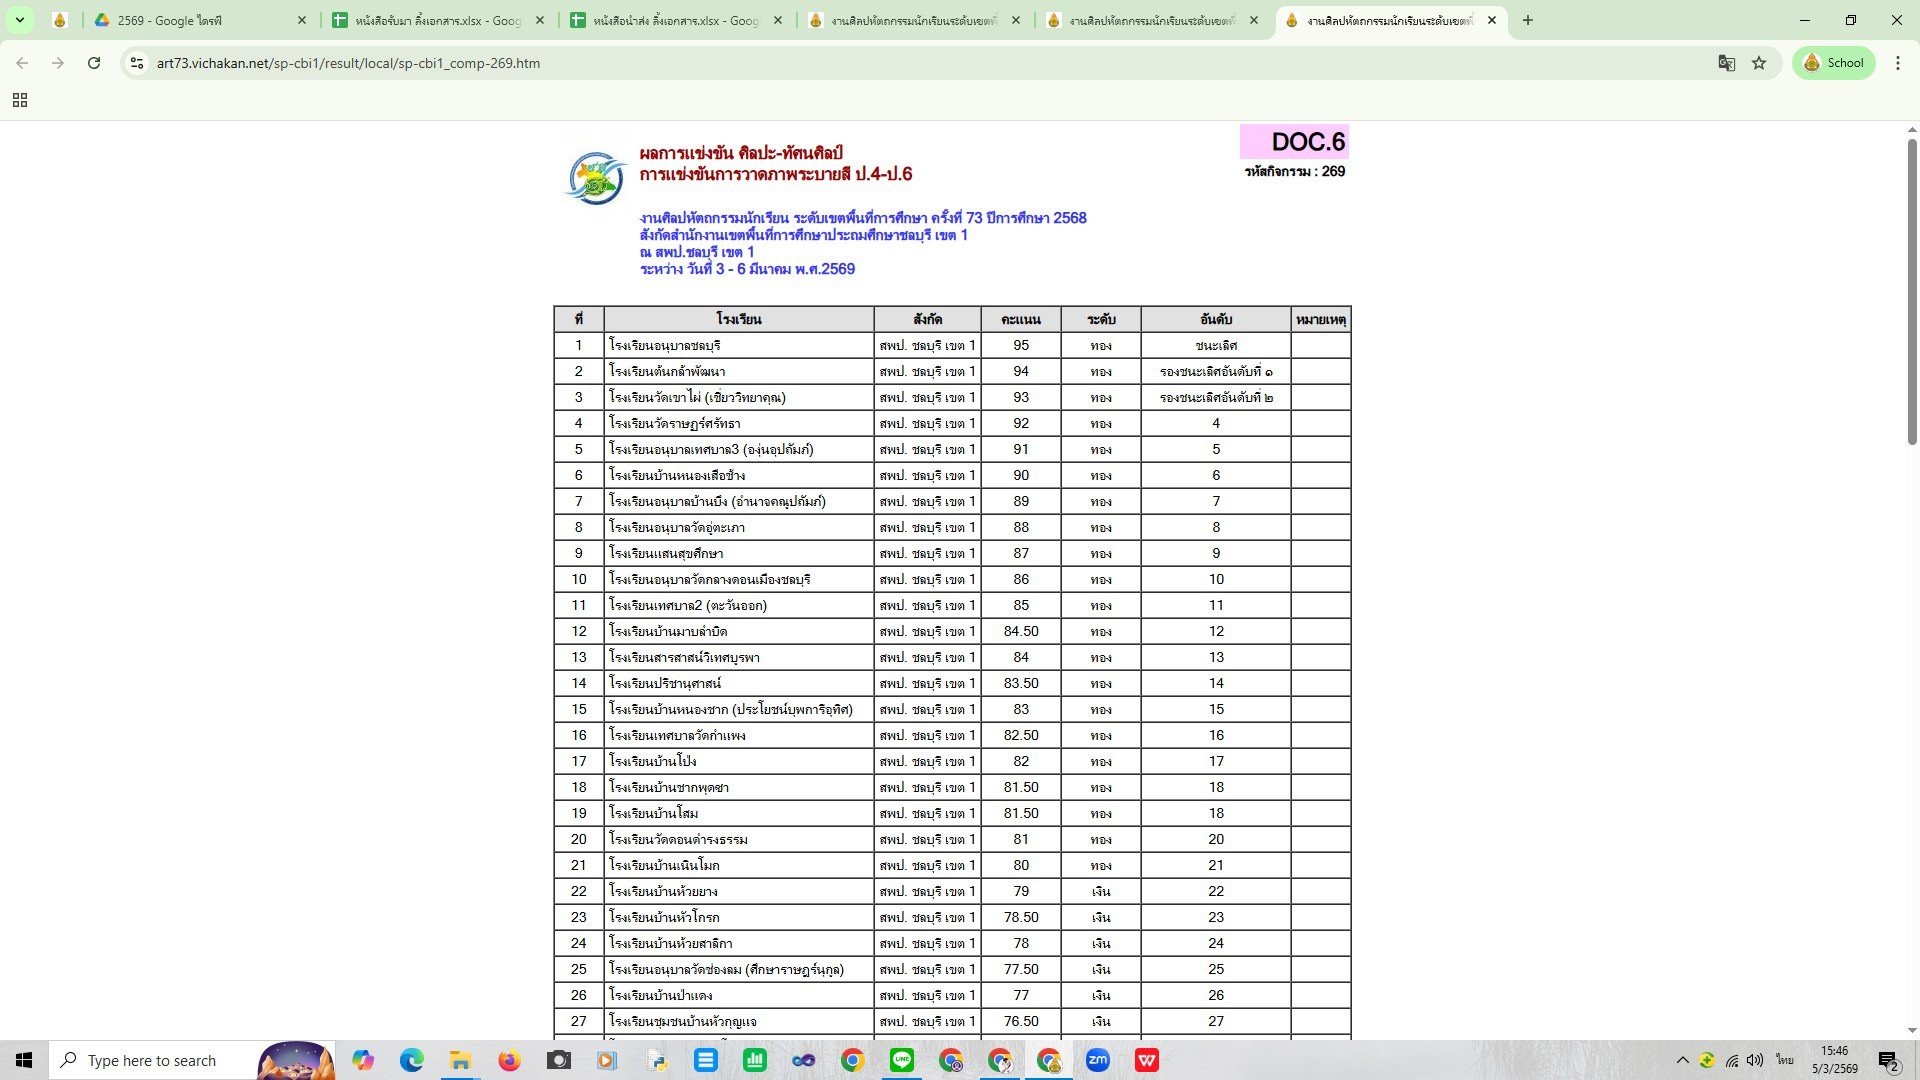This screenshot has width=1920, height=1080.
Task: Close the Google Drive tab
Action: tap(302, 20)
